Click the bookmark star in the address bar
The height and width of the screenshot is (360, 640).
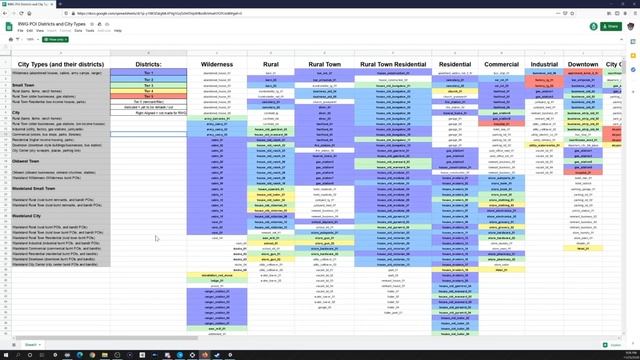click(x=572, y=13)
